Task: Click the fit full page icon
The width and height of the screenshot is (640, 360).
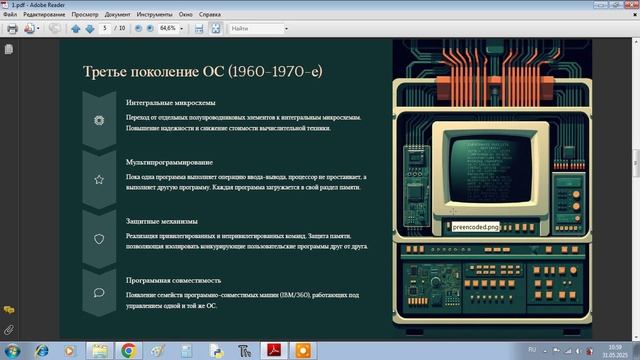Action: pos(216,28)
